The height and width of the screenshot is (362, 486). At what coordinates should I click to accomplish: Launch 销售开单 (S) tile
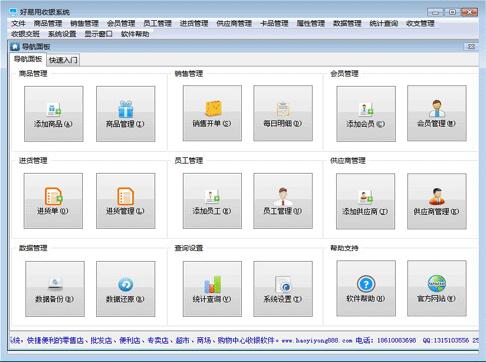point(212,113)
